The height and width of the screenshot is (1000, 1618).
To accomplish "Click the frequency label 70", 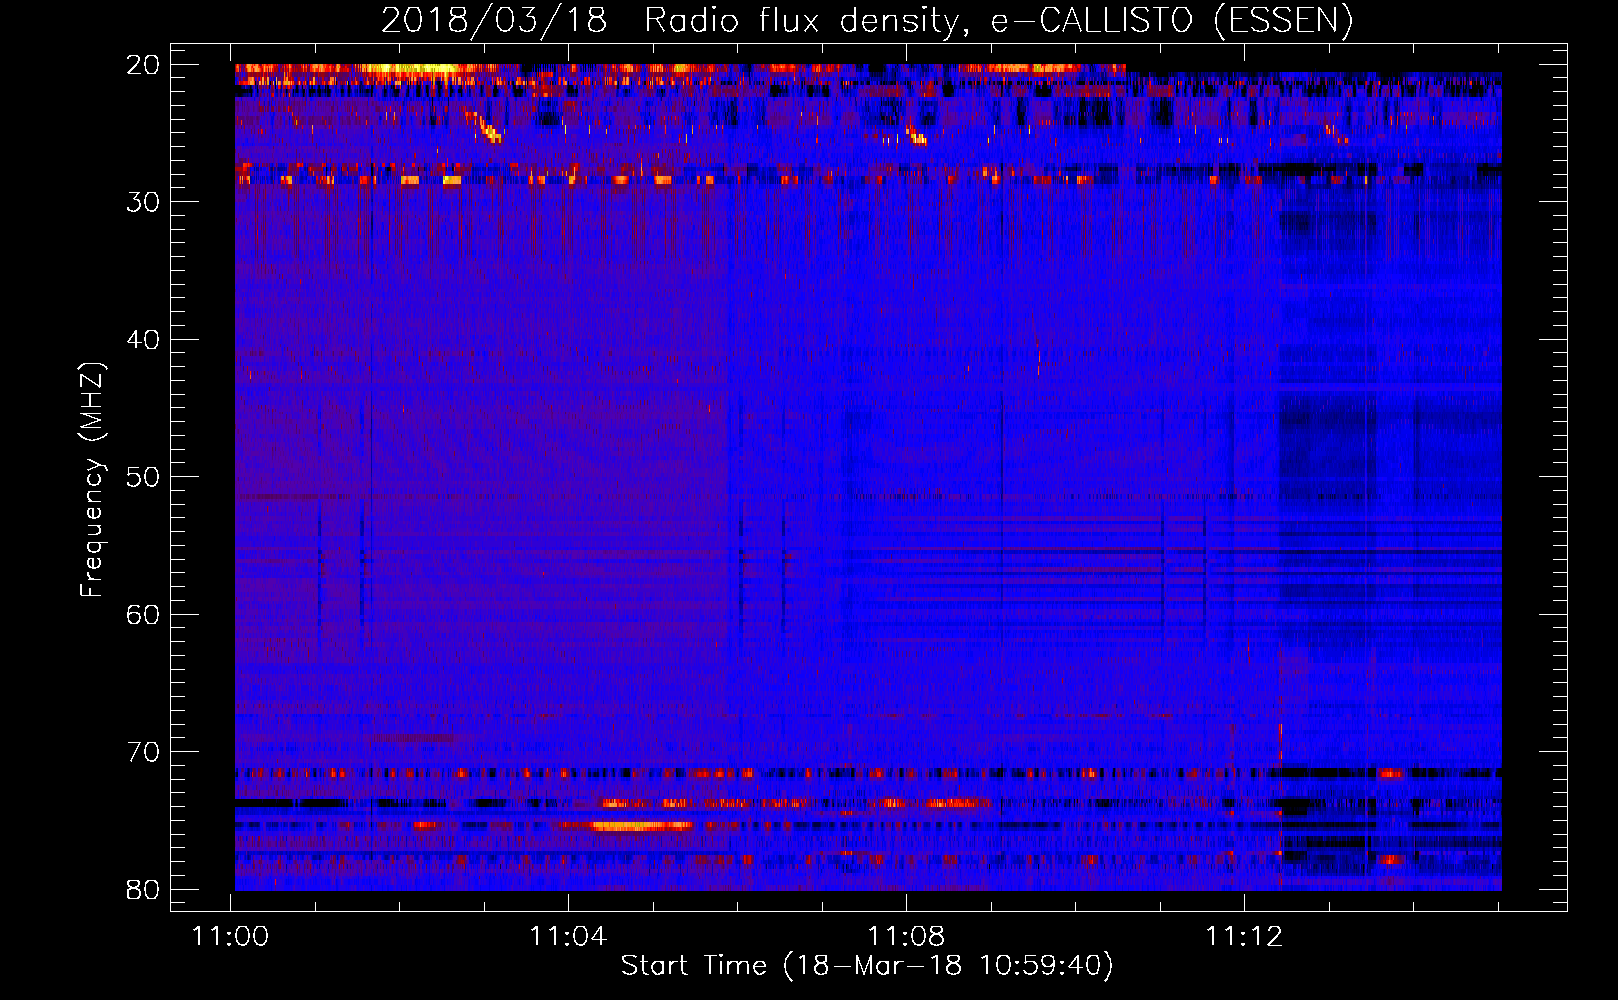I will click(144, 752).
